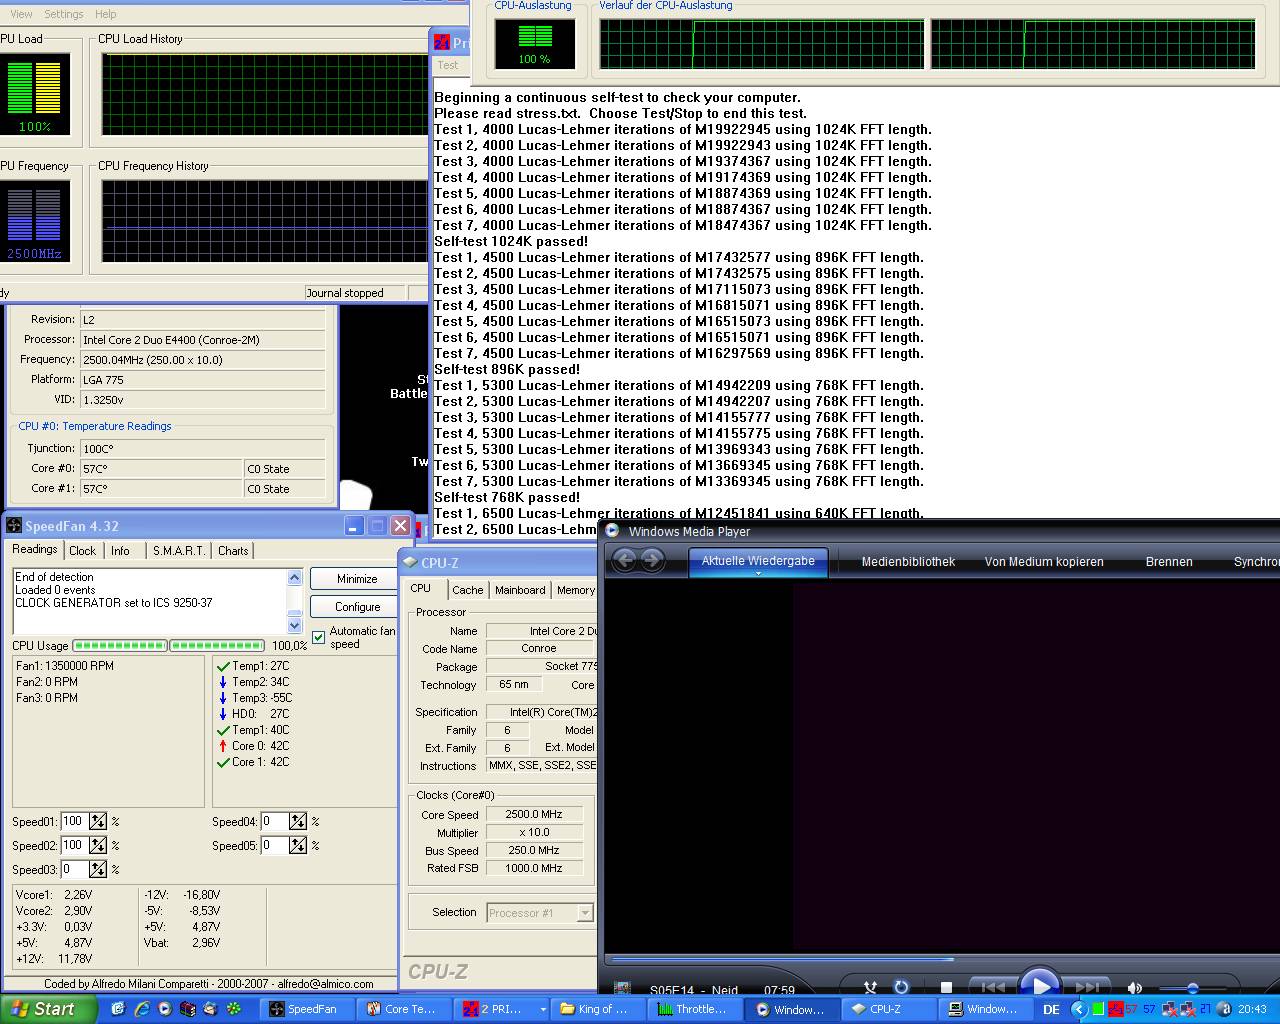Switch to Medienbibliothek tab
This screenshot has width=1280, height=1024.
click(x=908, y=562)
